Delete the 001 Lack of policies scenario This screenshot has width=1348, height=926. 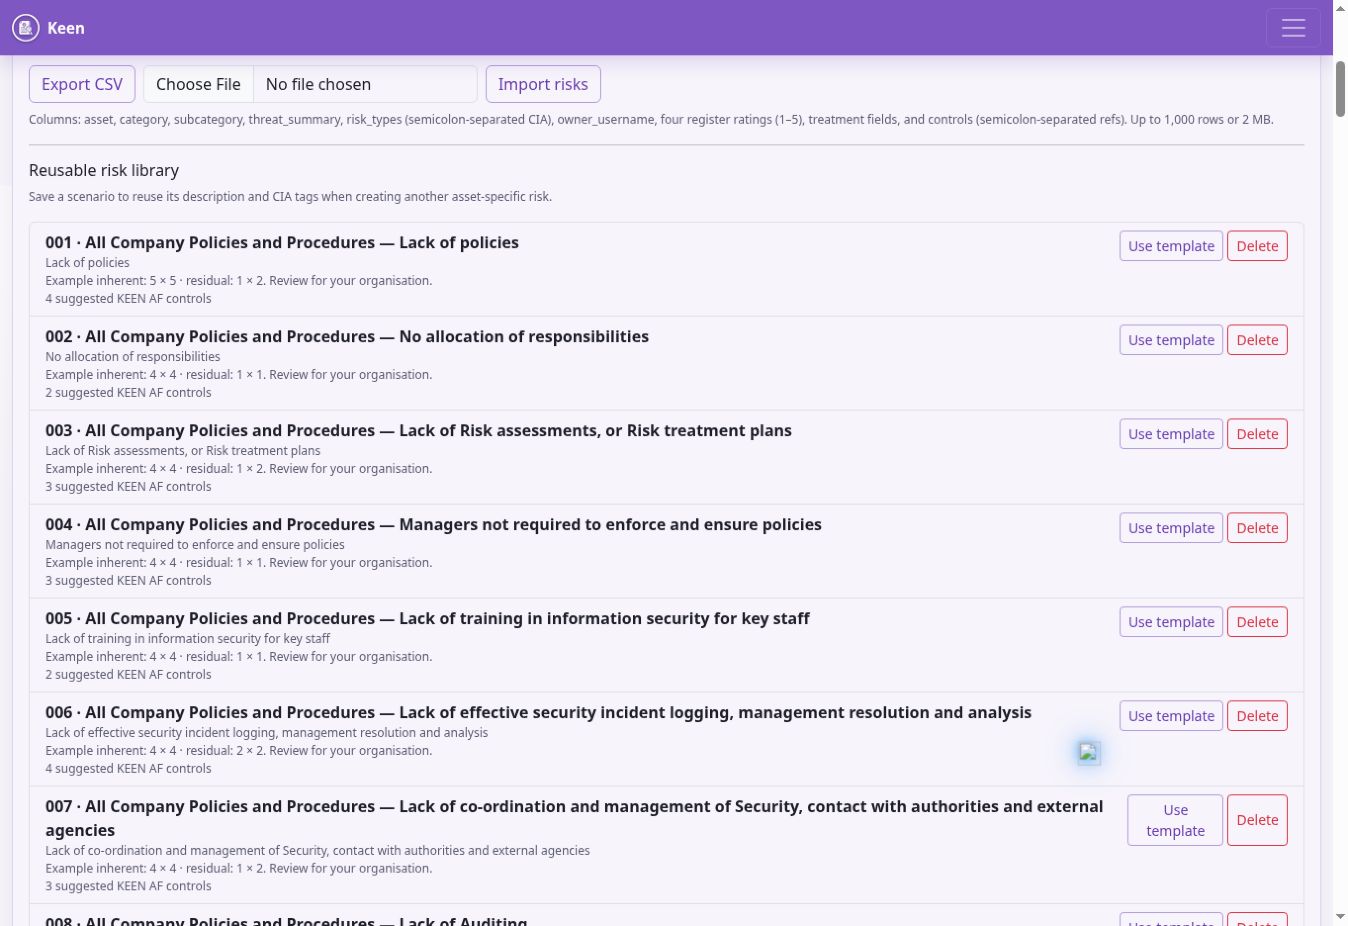[x=1257, y=246]
